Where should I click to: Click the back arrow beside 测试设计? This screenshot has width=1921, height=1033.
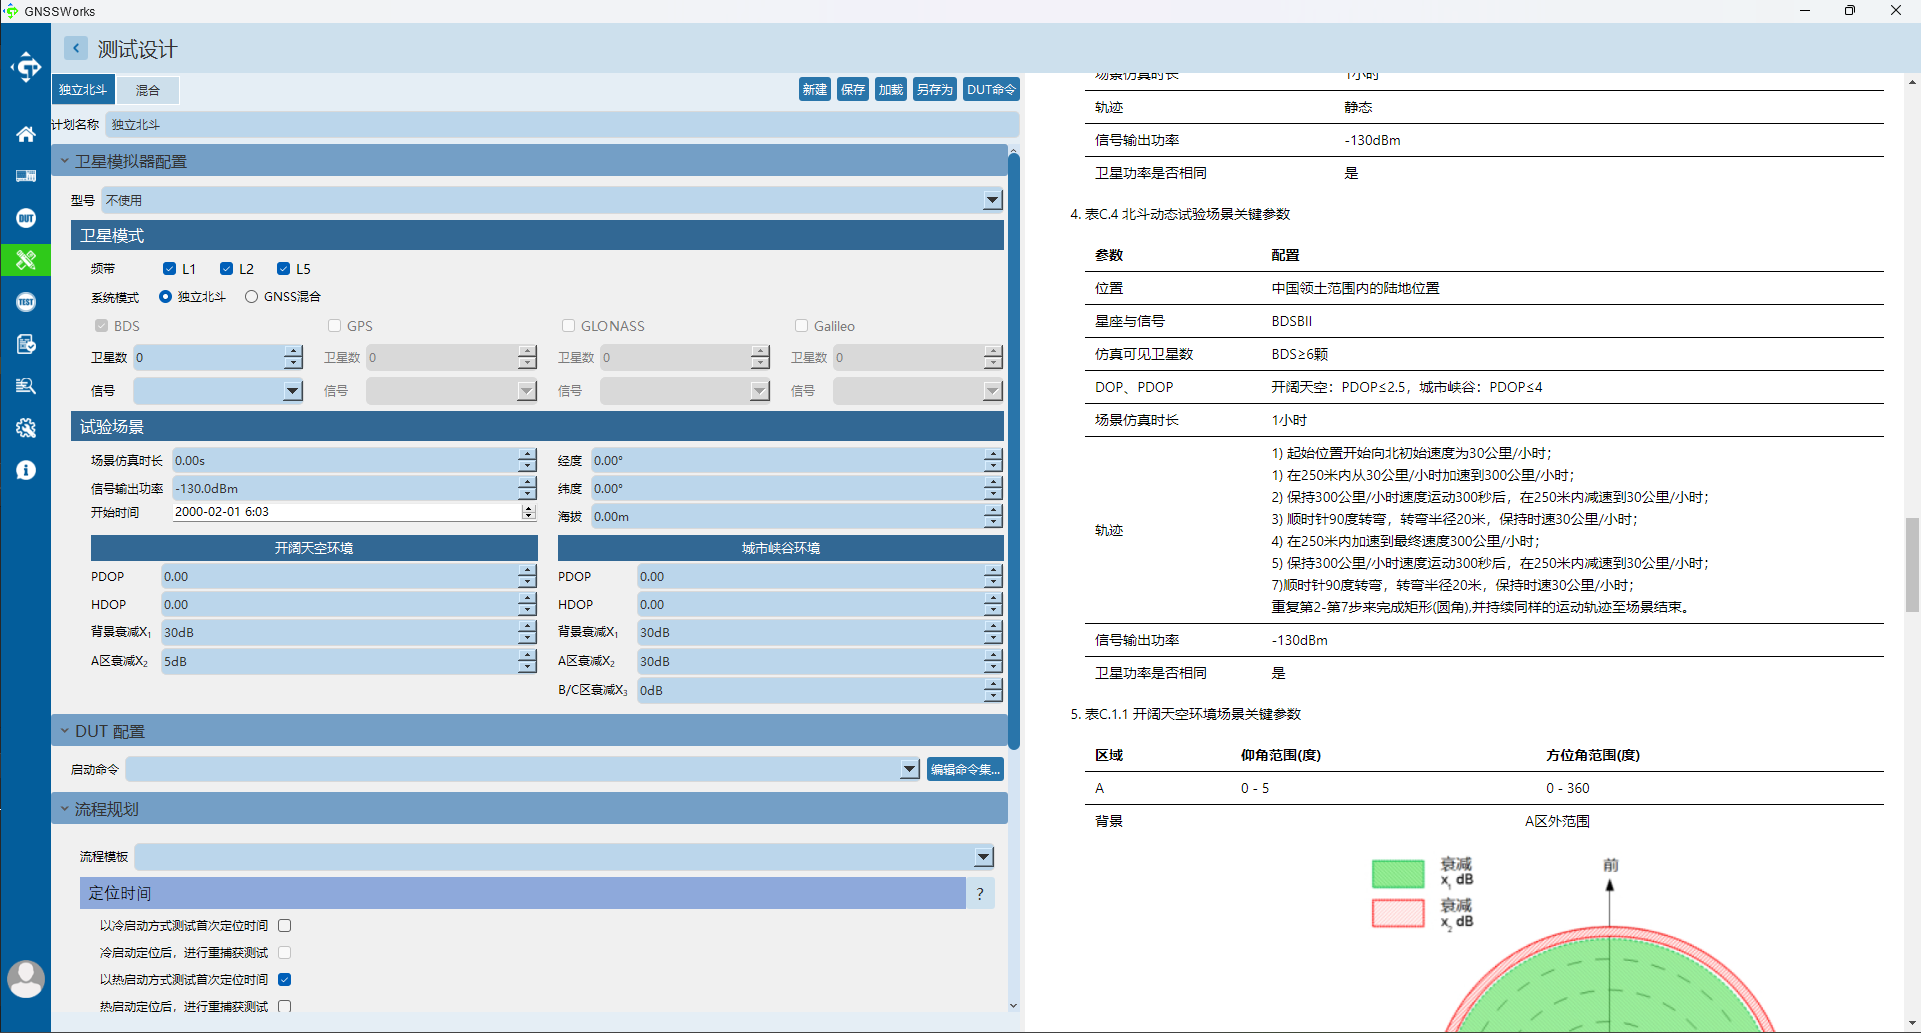pyautogui.click(x=76, y=48)
